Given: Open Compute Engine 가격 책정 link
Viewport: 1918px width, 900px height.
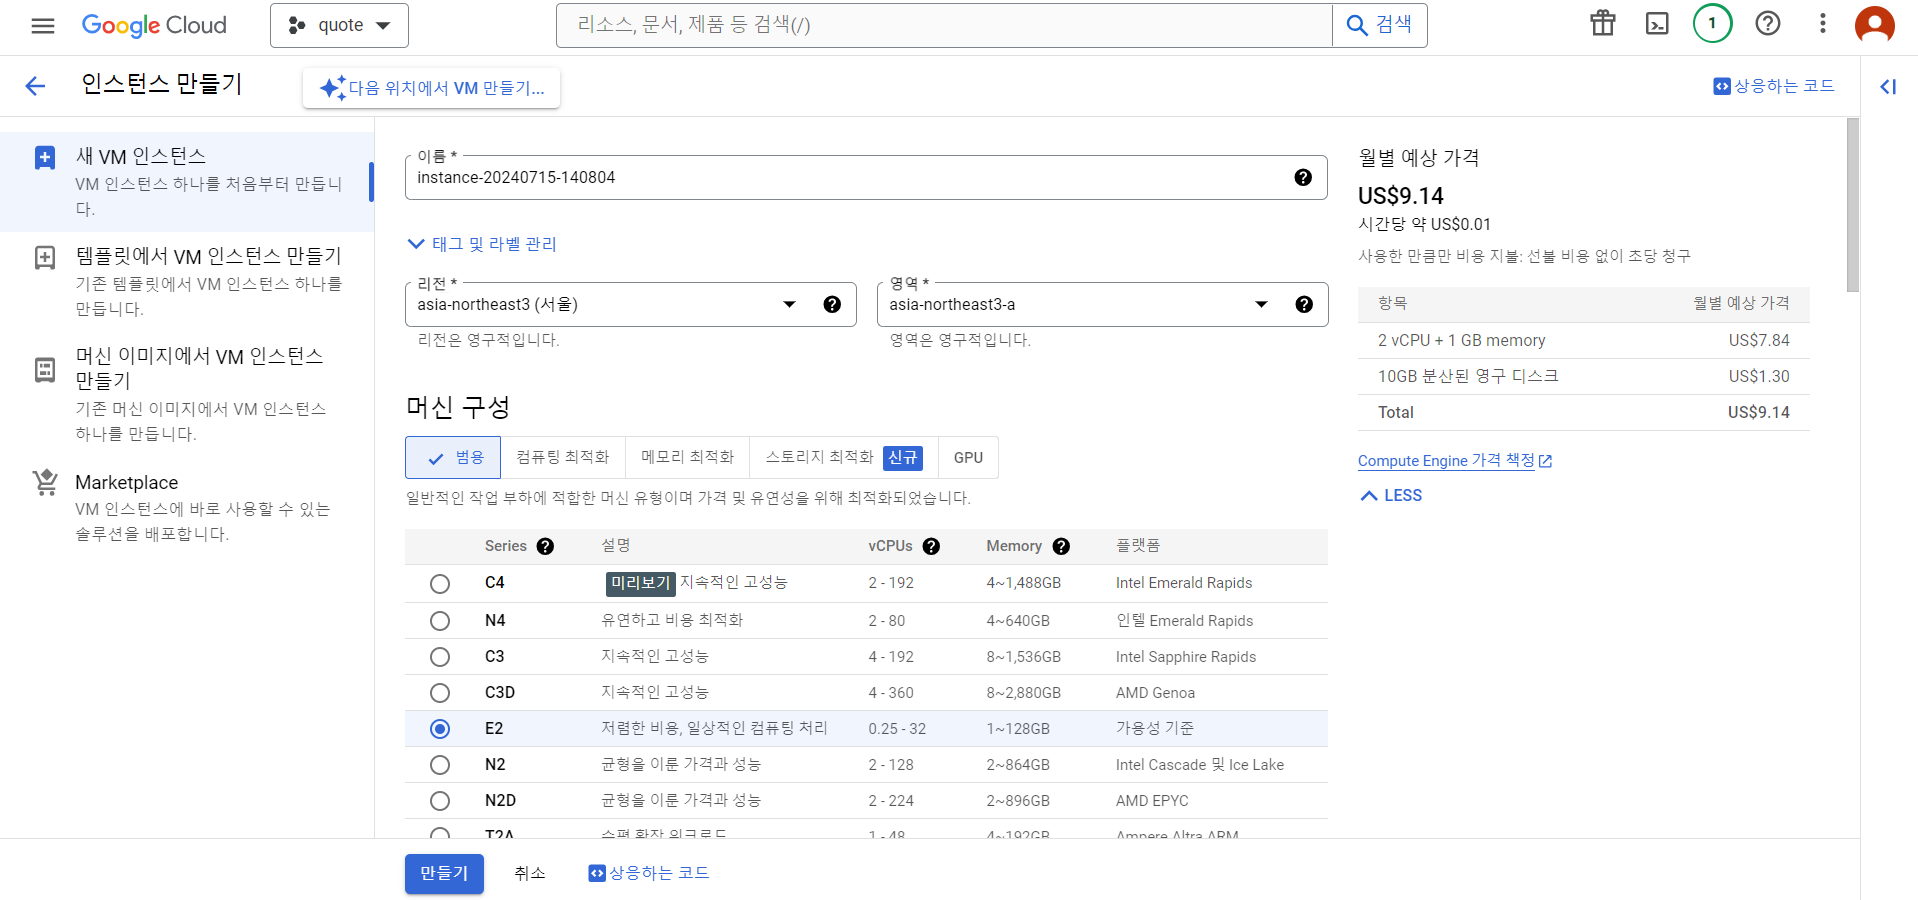Looking at the screenshot, I should (x=1454, y=461).
